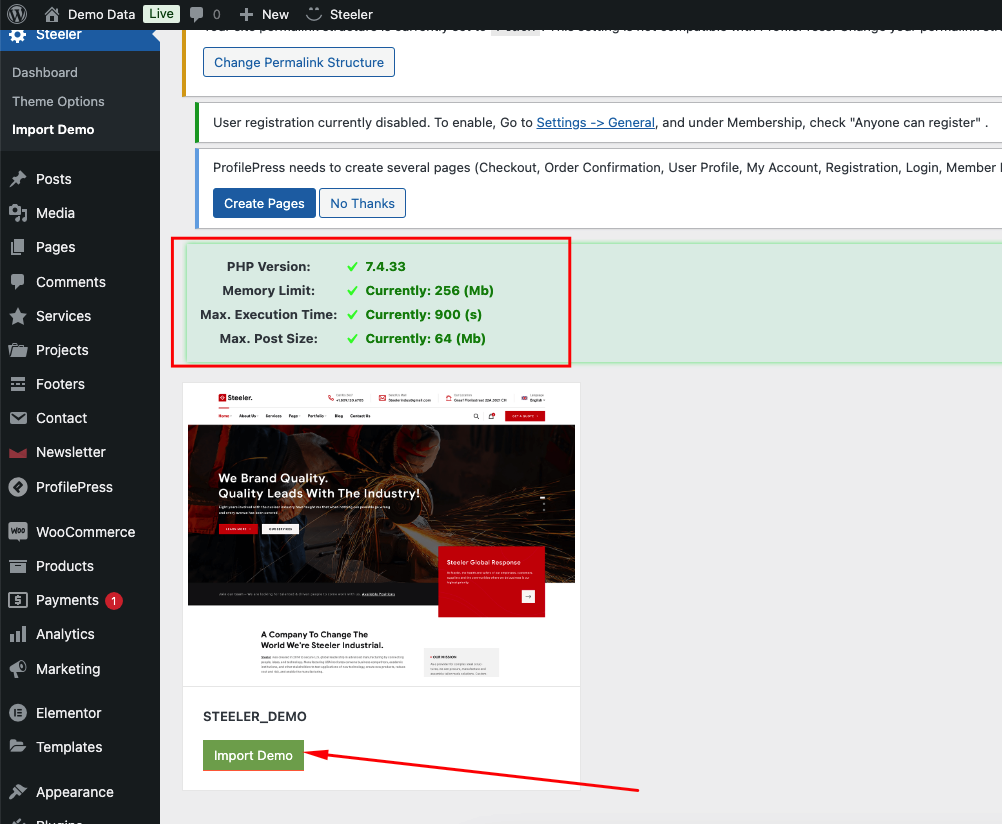Click the Steeler demo preview thumbnail
Screen dimensions: 1002x824
(x=382, y=534)
